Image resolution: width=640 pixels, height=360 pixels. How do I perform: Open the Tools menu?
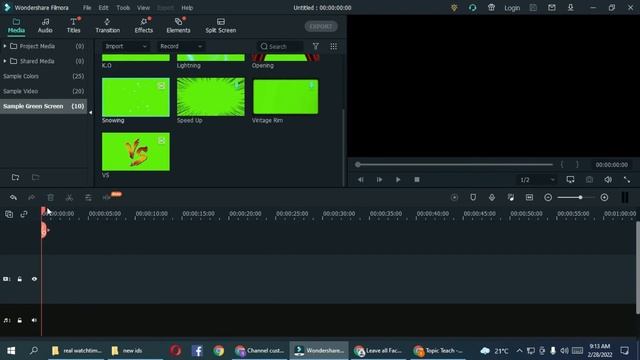pos(123,8)
